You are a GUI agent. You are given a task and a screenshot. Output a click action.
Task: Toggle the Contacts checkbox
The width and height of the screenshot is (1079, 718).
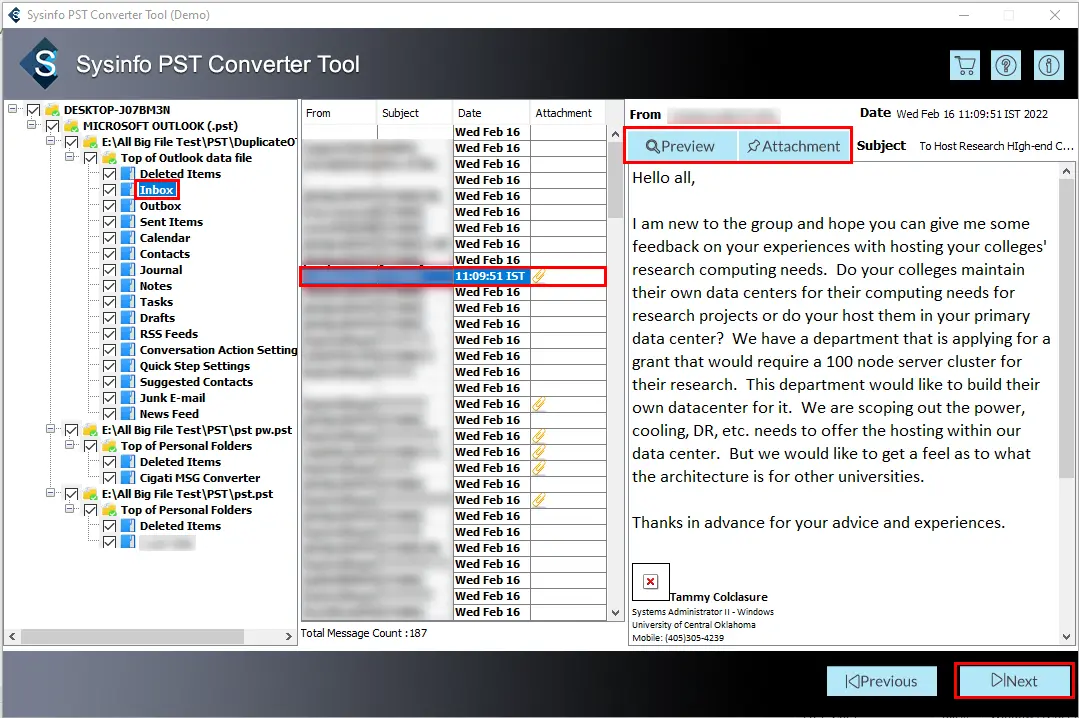[109, 254]
